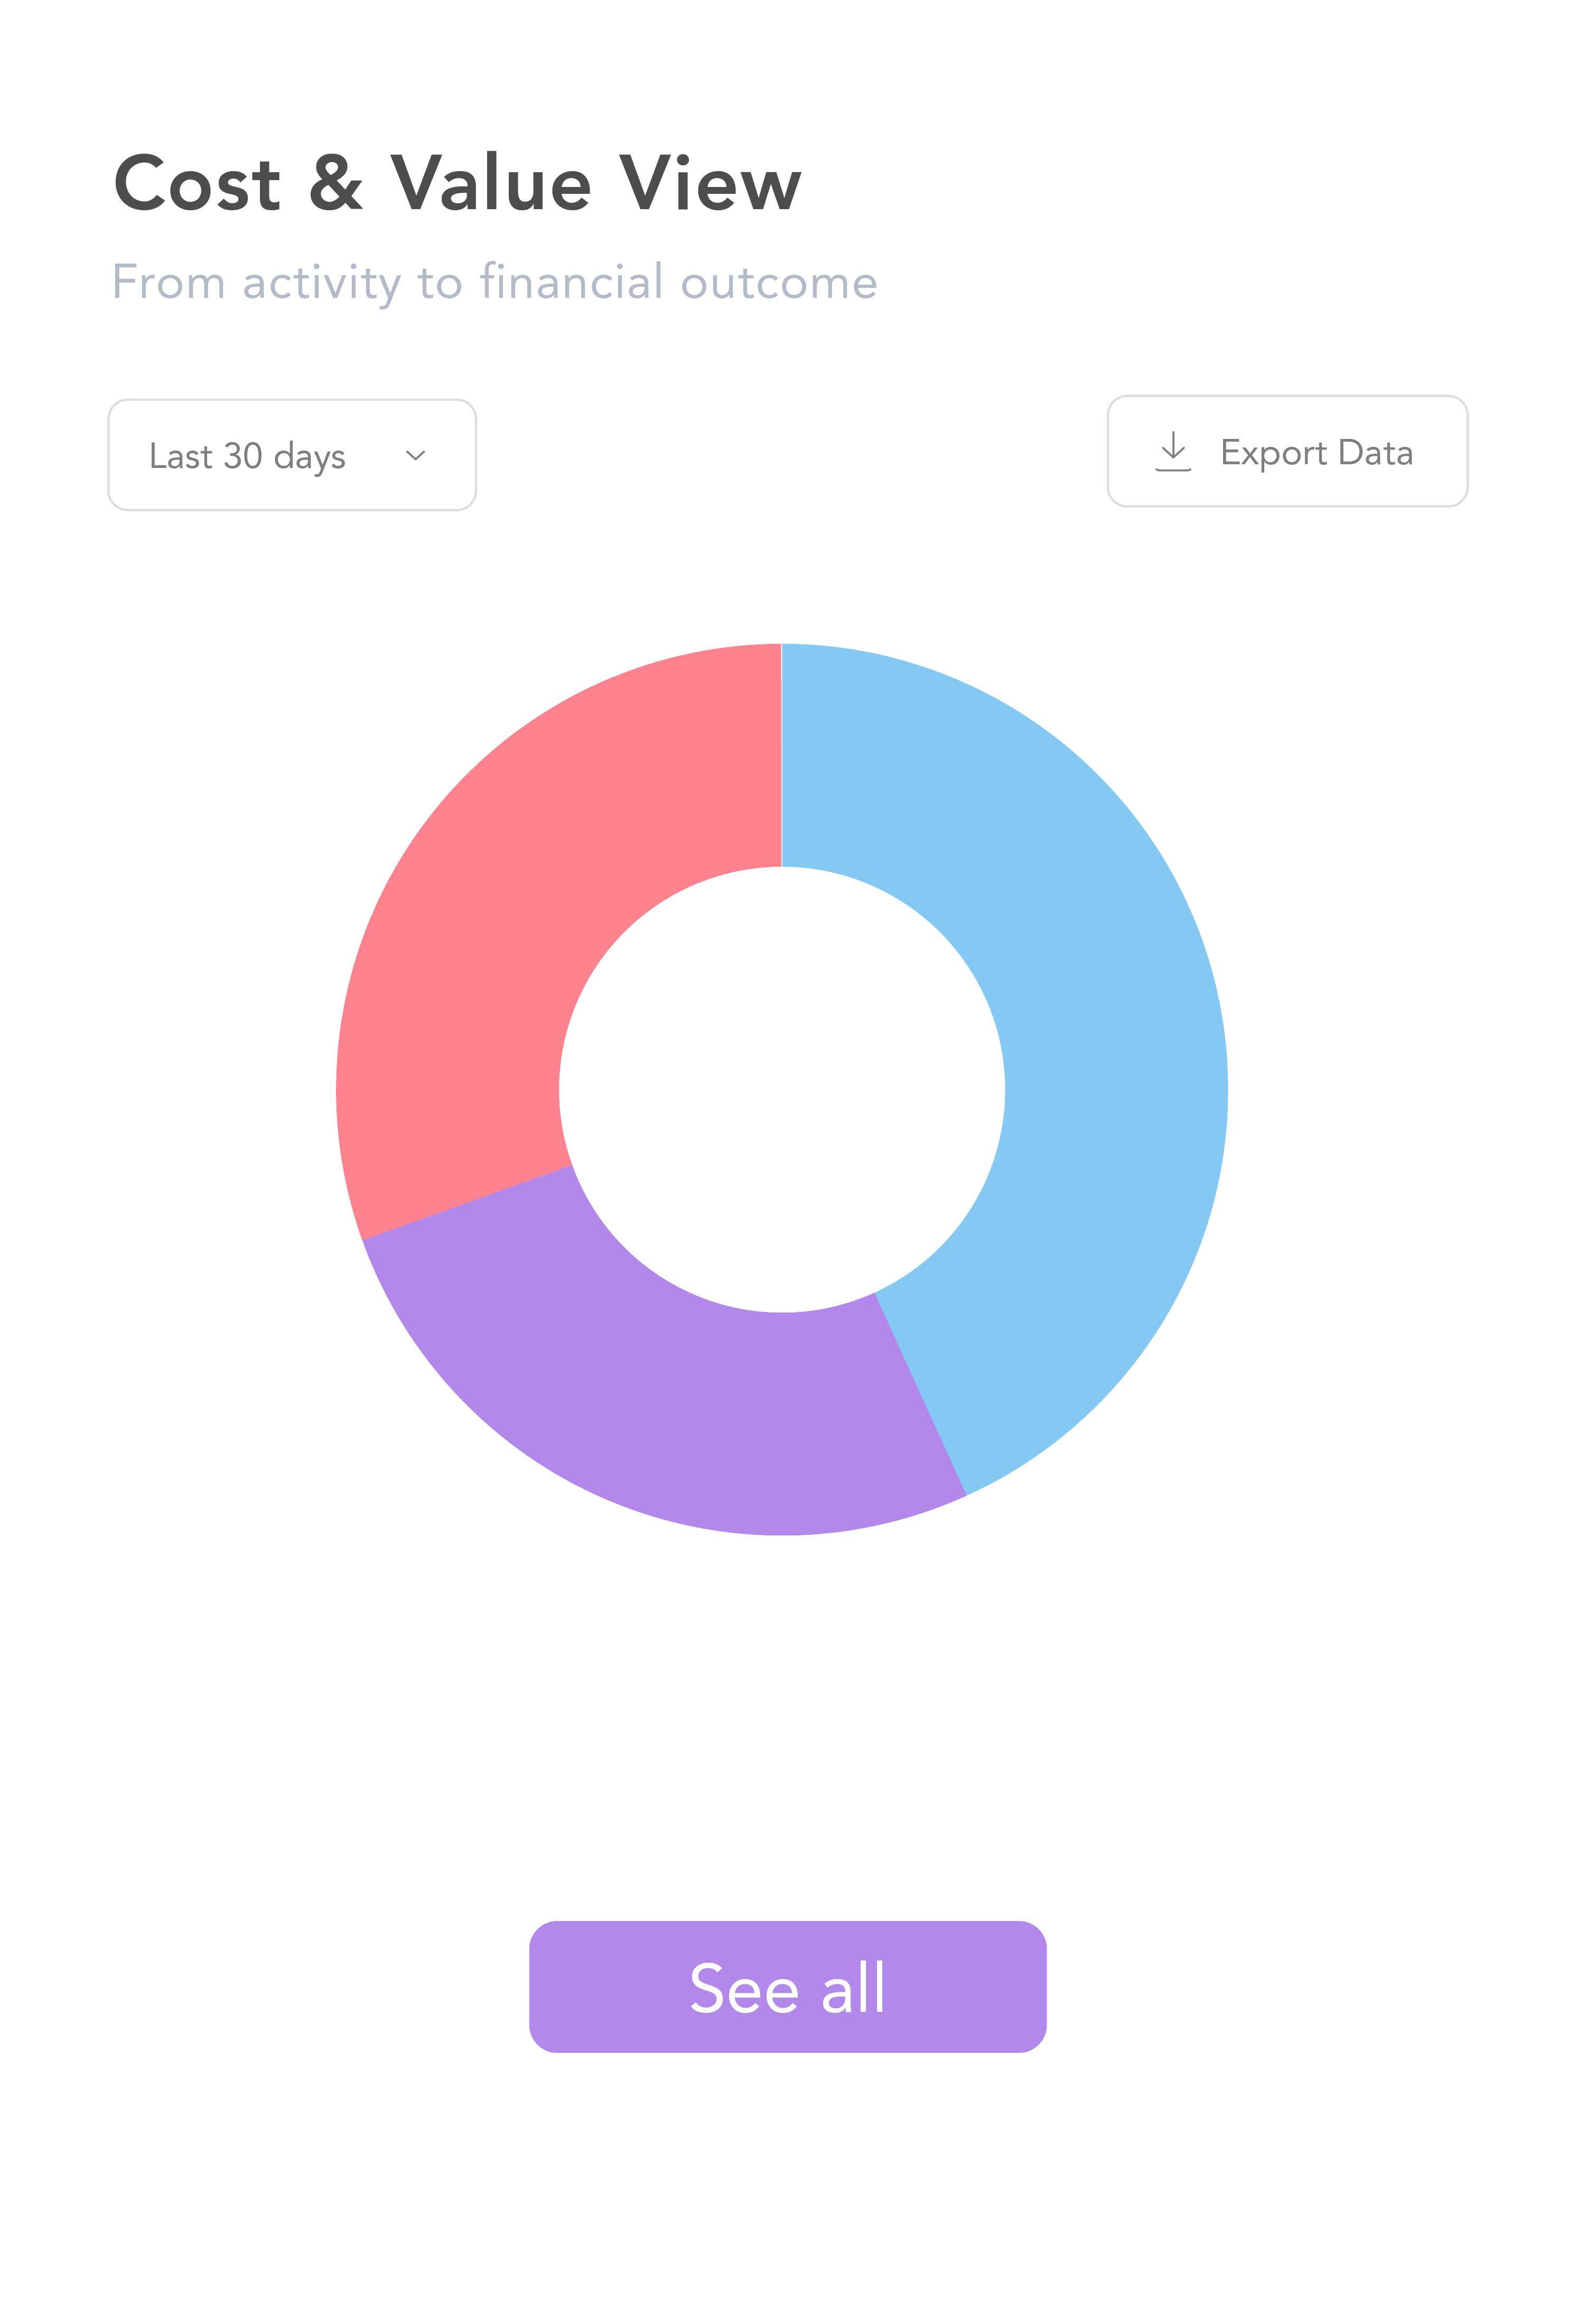Screen dimensions: 1576x2324
Task: Open the Last 30 days dropdown
Action: pos(291,456)
